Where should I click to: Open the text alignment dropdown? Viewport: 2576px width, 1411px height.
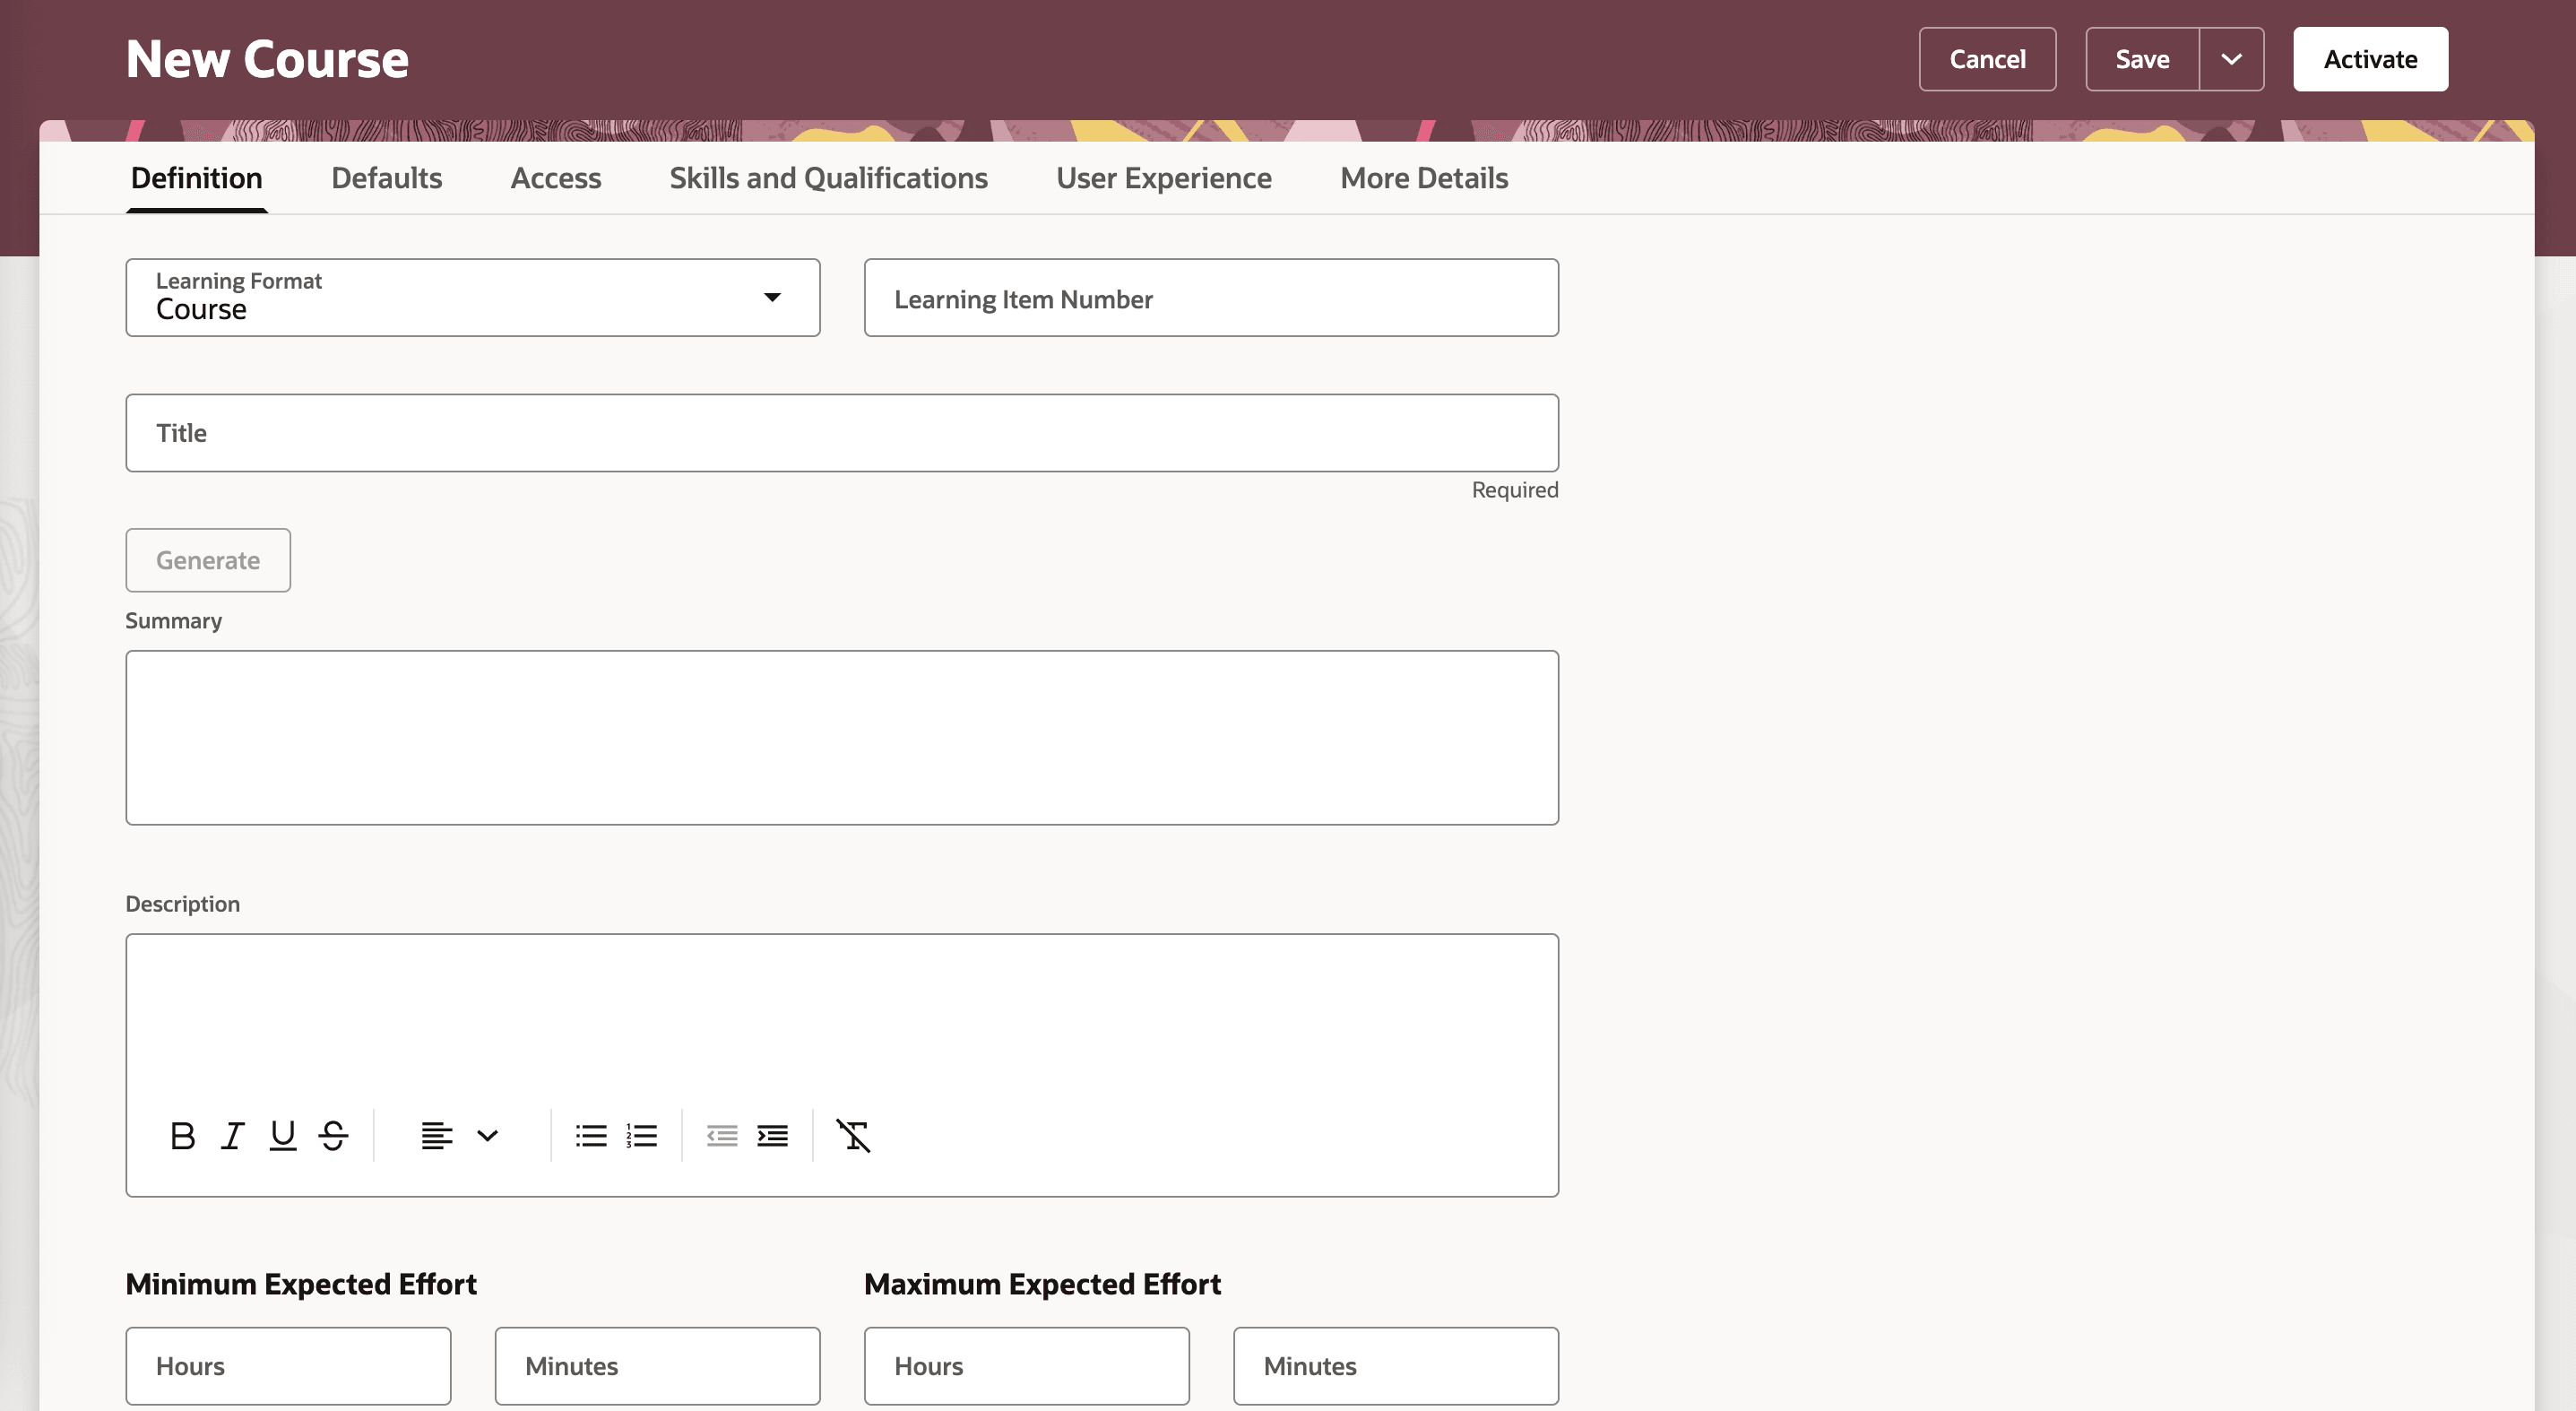coord(486,1135)
